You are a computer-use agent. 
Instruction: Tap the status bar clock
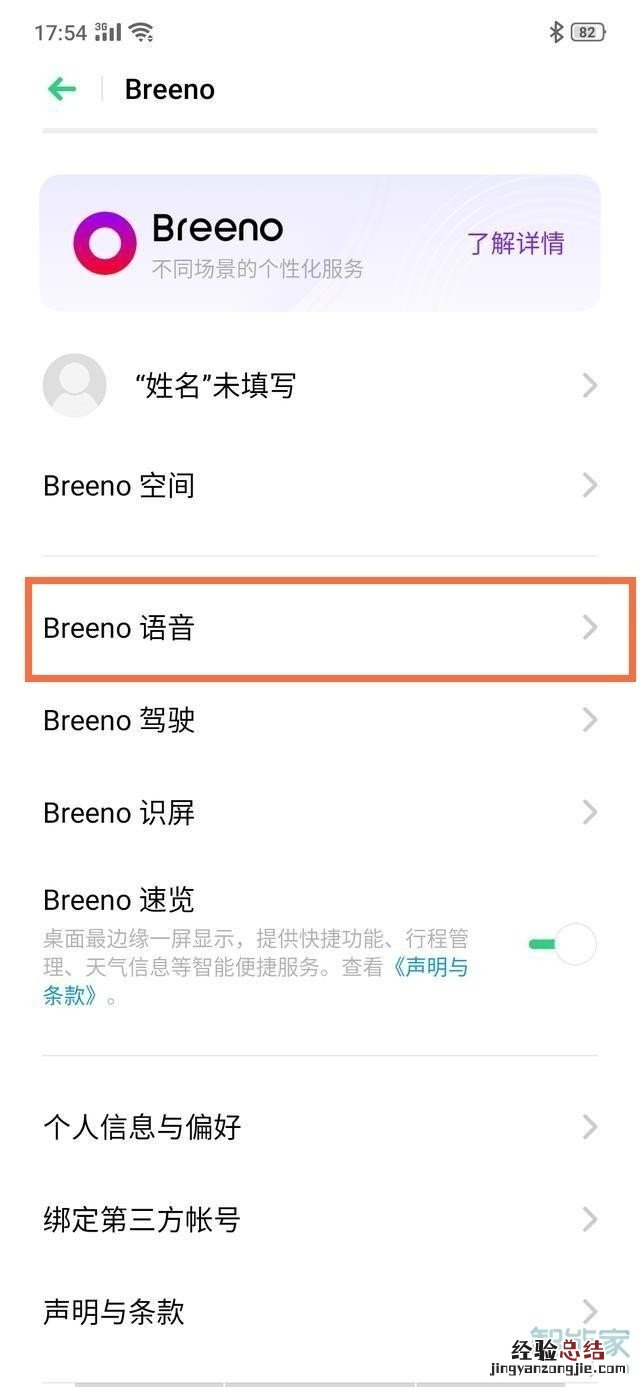pos(61,32)
